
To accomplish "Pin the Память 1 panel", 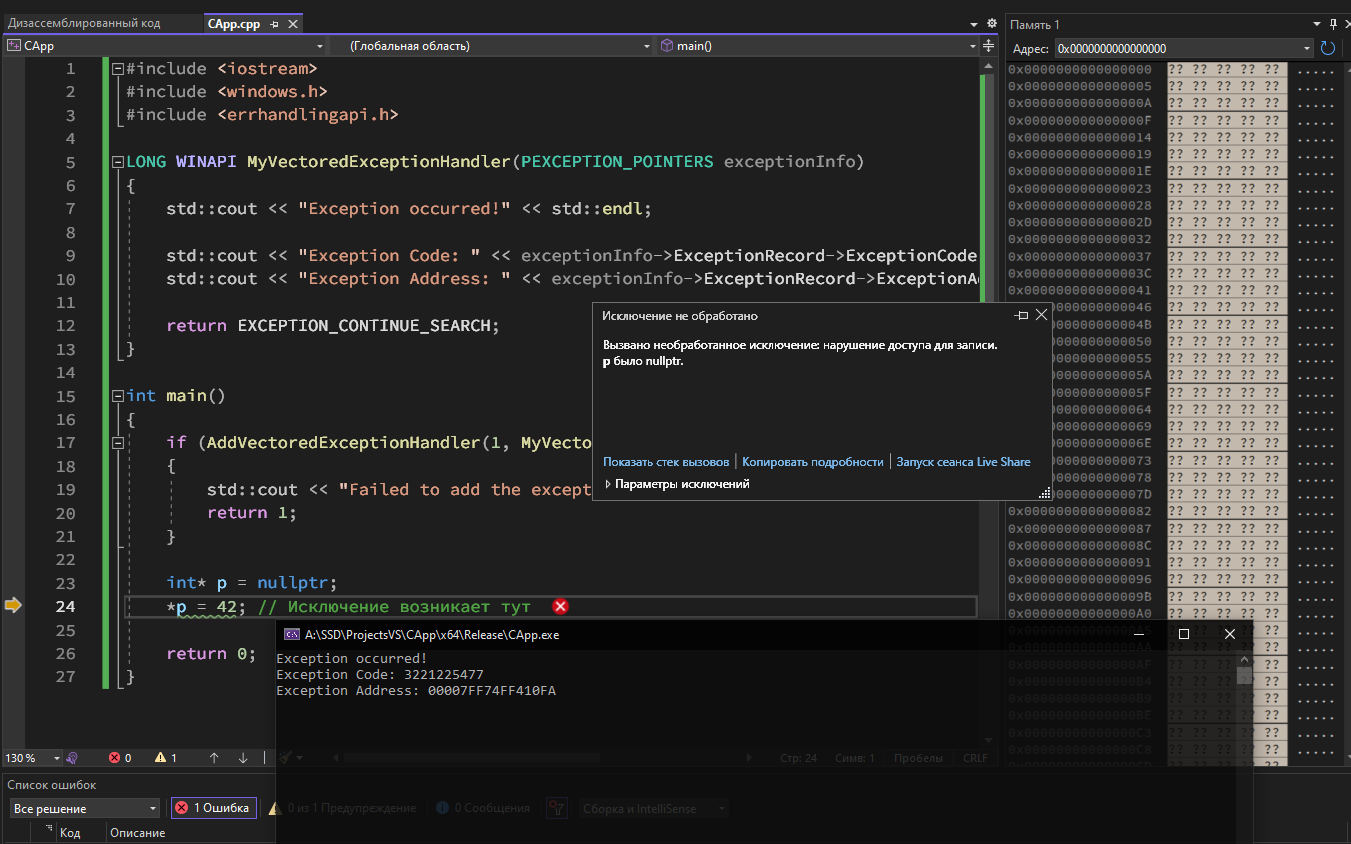I will pyautogui.click(x=1332, y=24).
